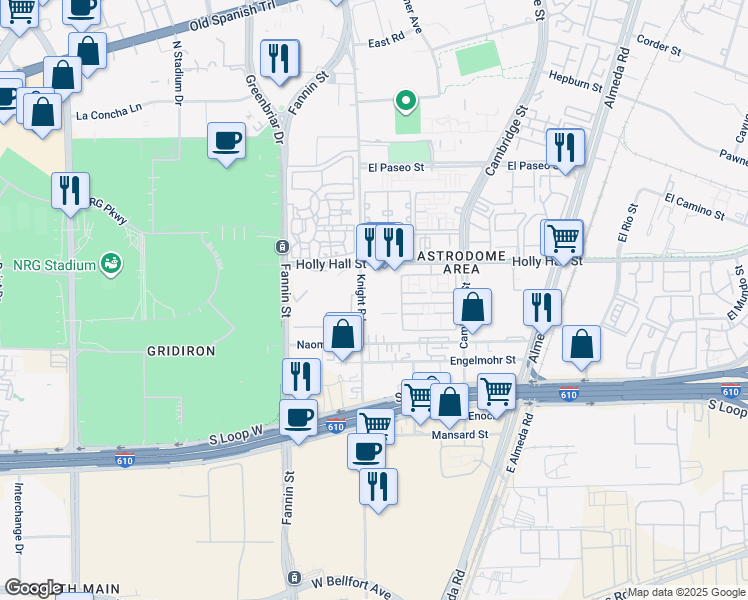Click the Mansard St street label
This screenshot has width=748, height=600.
pyautogui.click(x=460, y=435)
